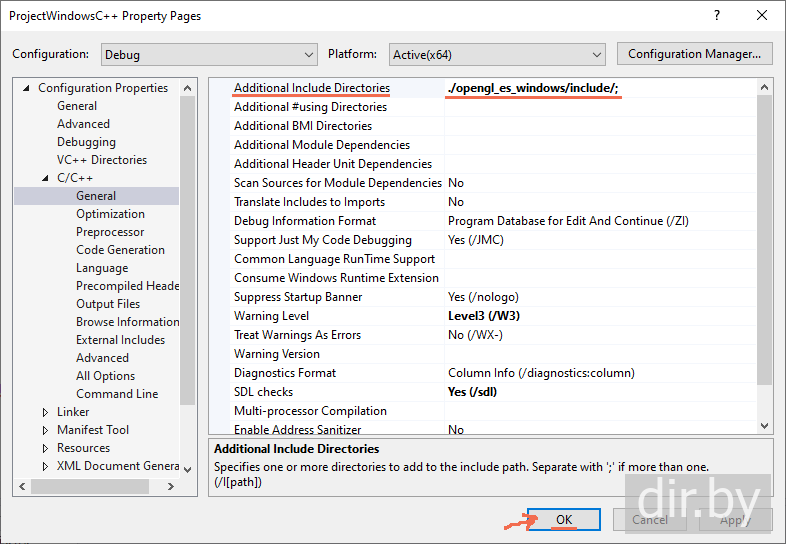This screenshot has width=786, height=544.
Task: Open the Configuration dropdown
Action: (208, 54)
